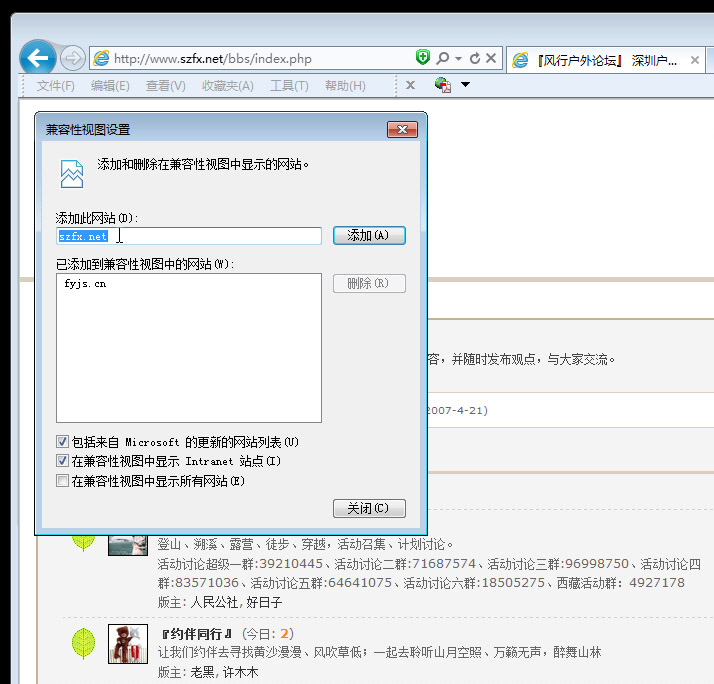Screen dimensions: 714x684
Task: Click the address bar URL text
Action: coord(213,59)
